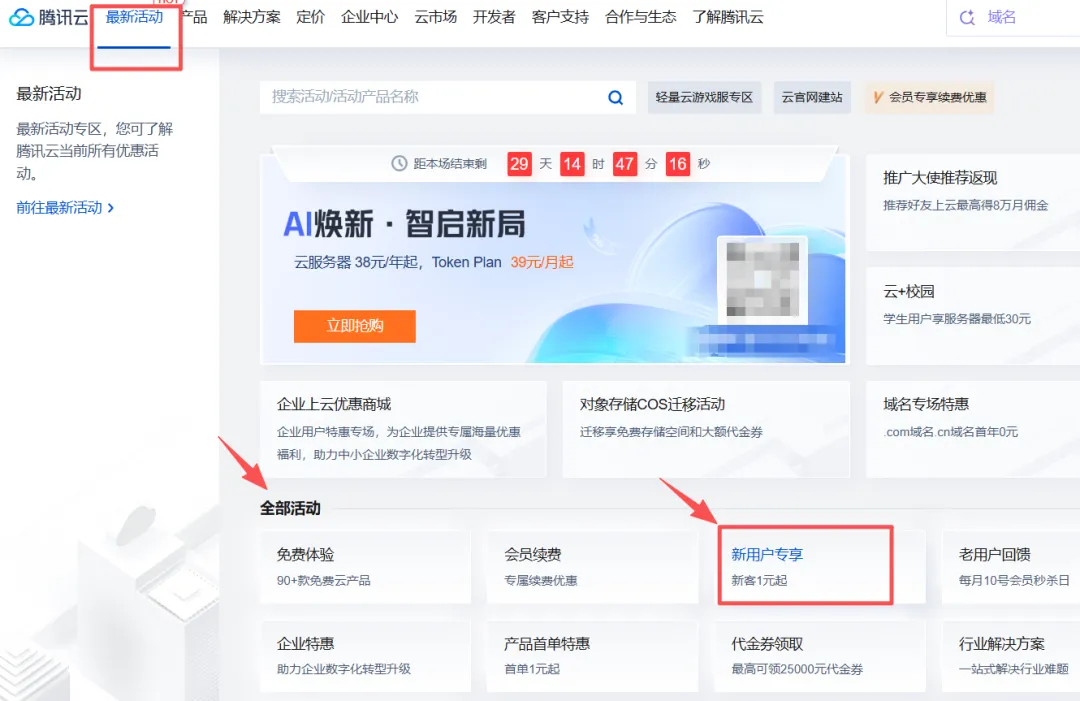
Task: Click the clock icon beside countdown
Action: [399, 164]
